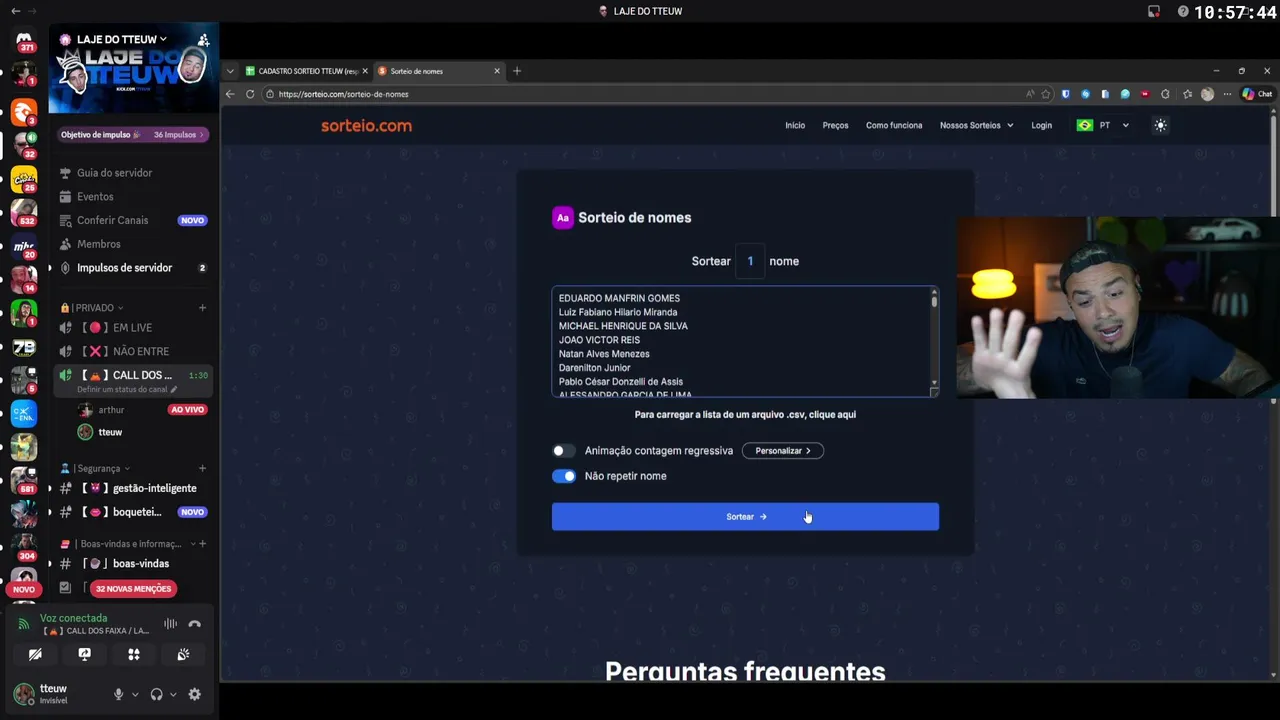Viewport: 1280px width, 720px height.
Task: Open Discord noise suppression waveform icon
Action: click(171, 624)
